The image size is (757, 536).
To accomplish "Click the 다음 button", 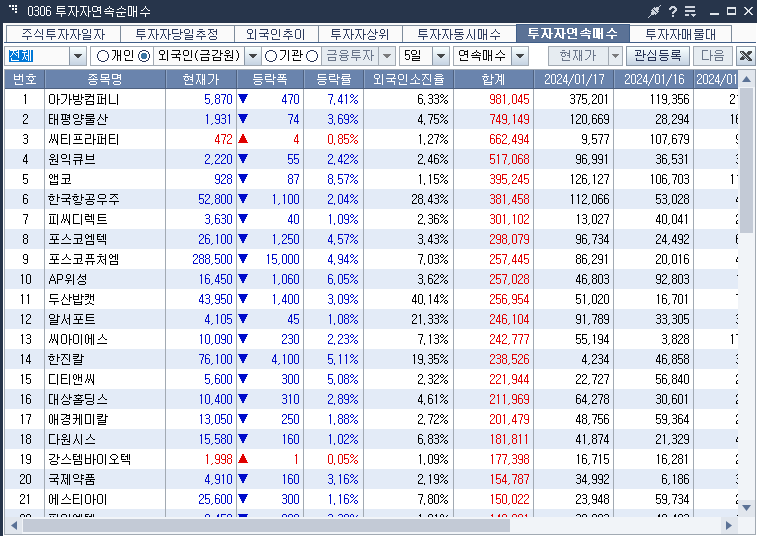I will tap(713, 56).
